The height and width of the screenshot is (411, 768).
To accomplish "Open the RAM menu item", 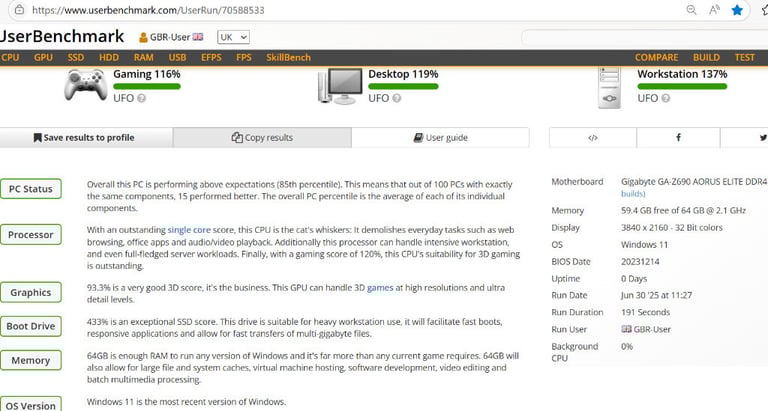I will (144, 57).
